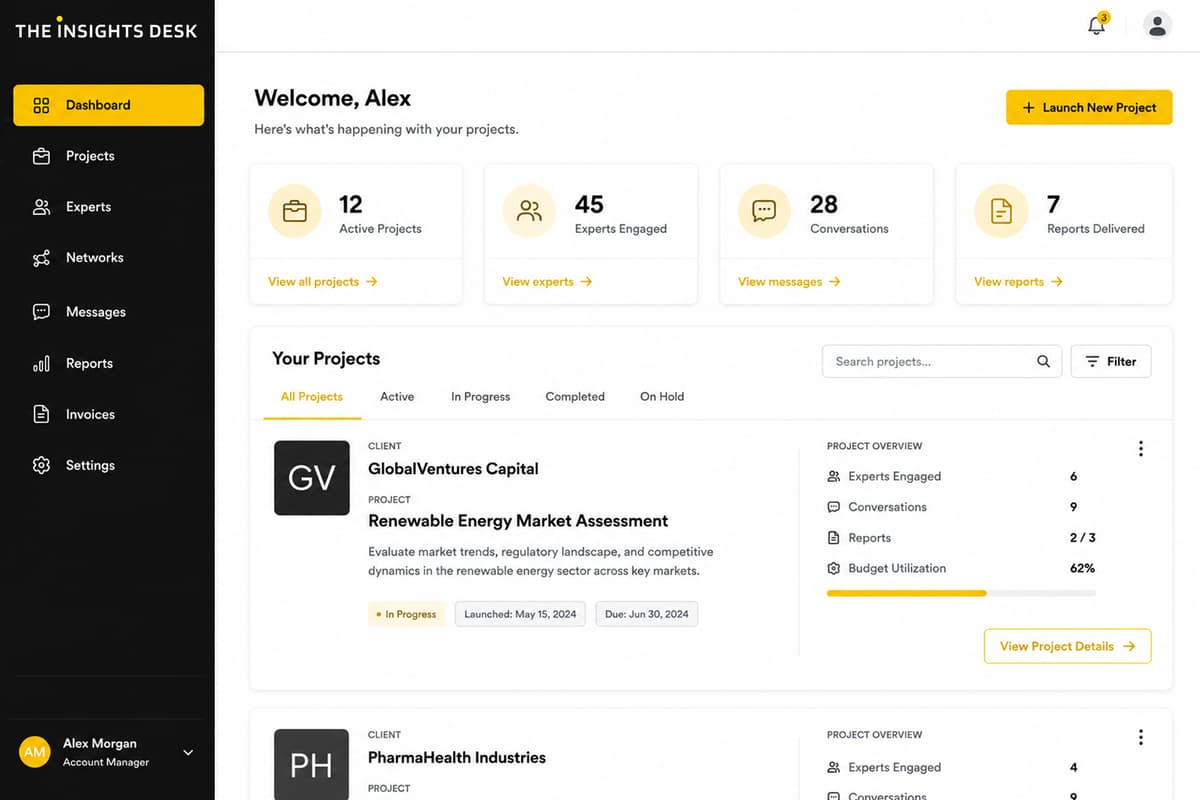Switch to the On Hold tab
Image resolution: width=1200 pixels, height=800 pixels.
(x=662, y=397)
